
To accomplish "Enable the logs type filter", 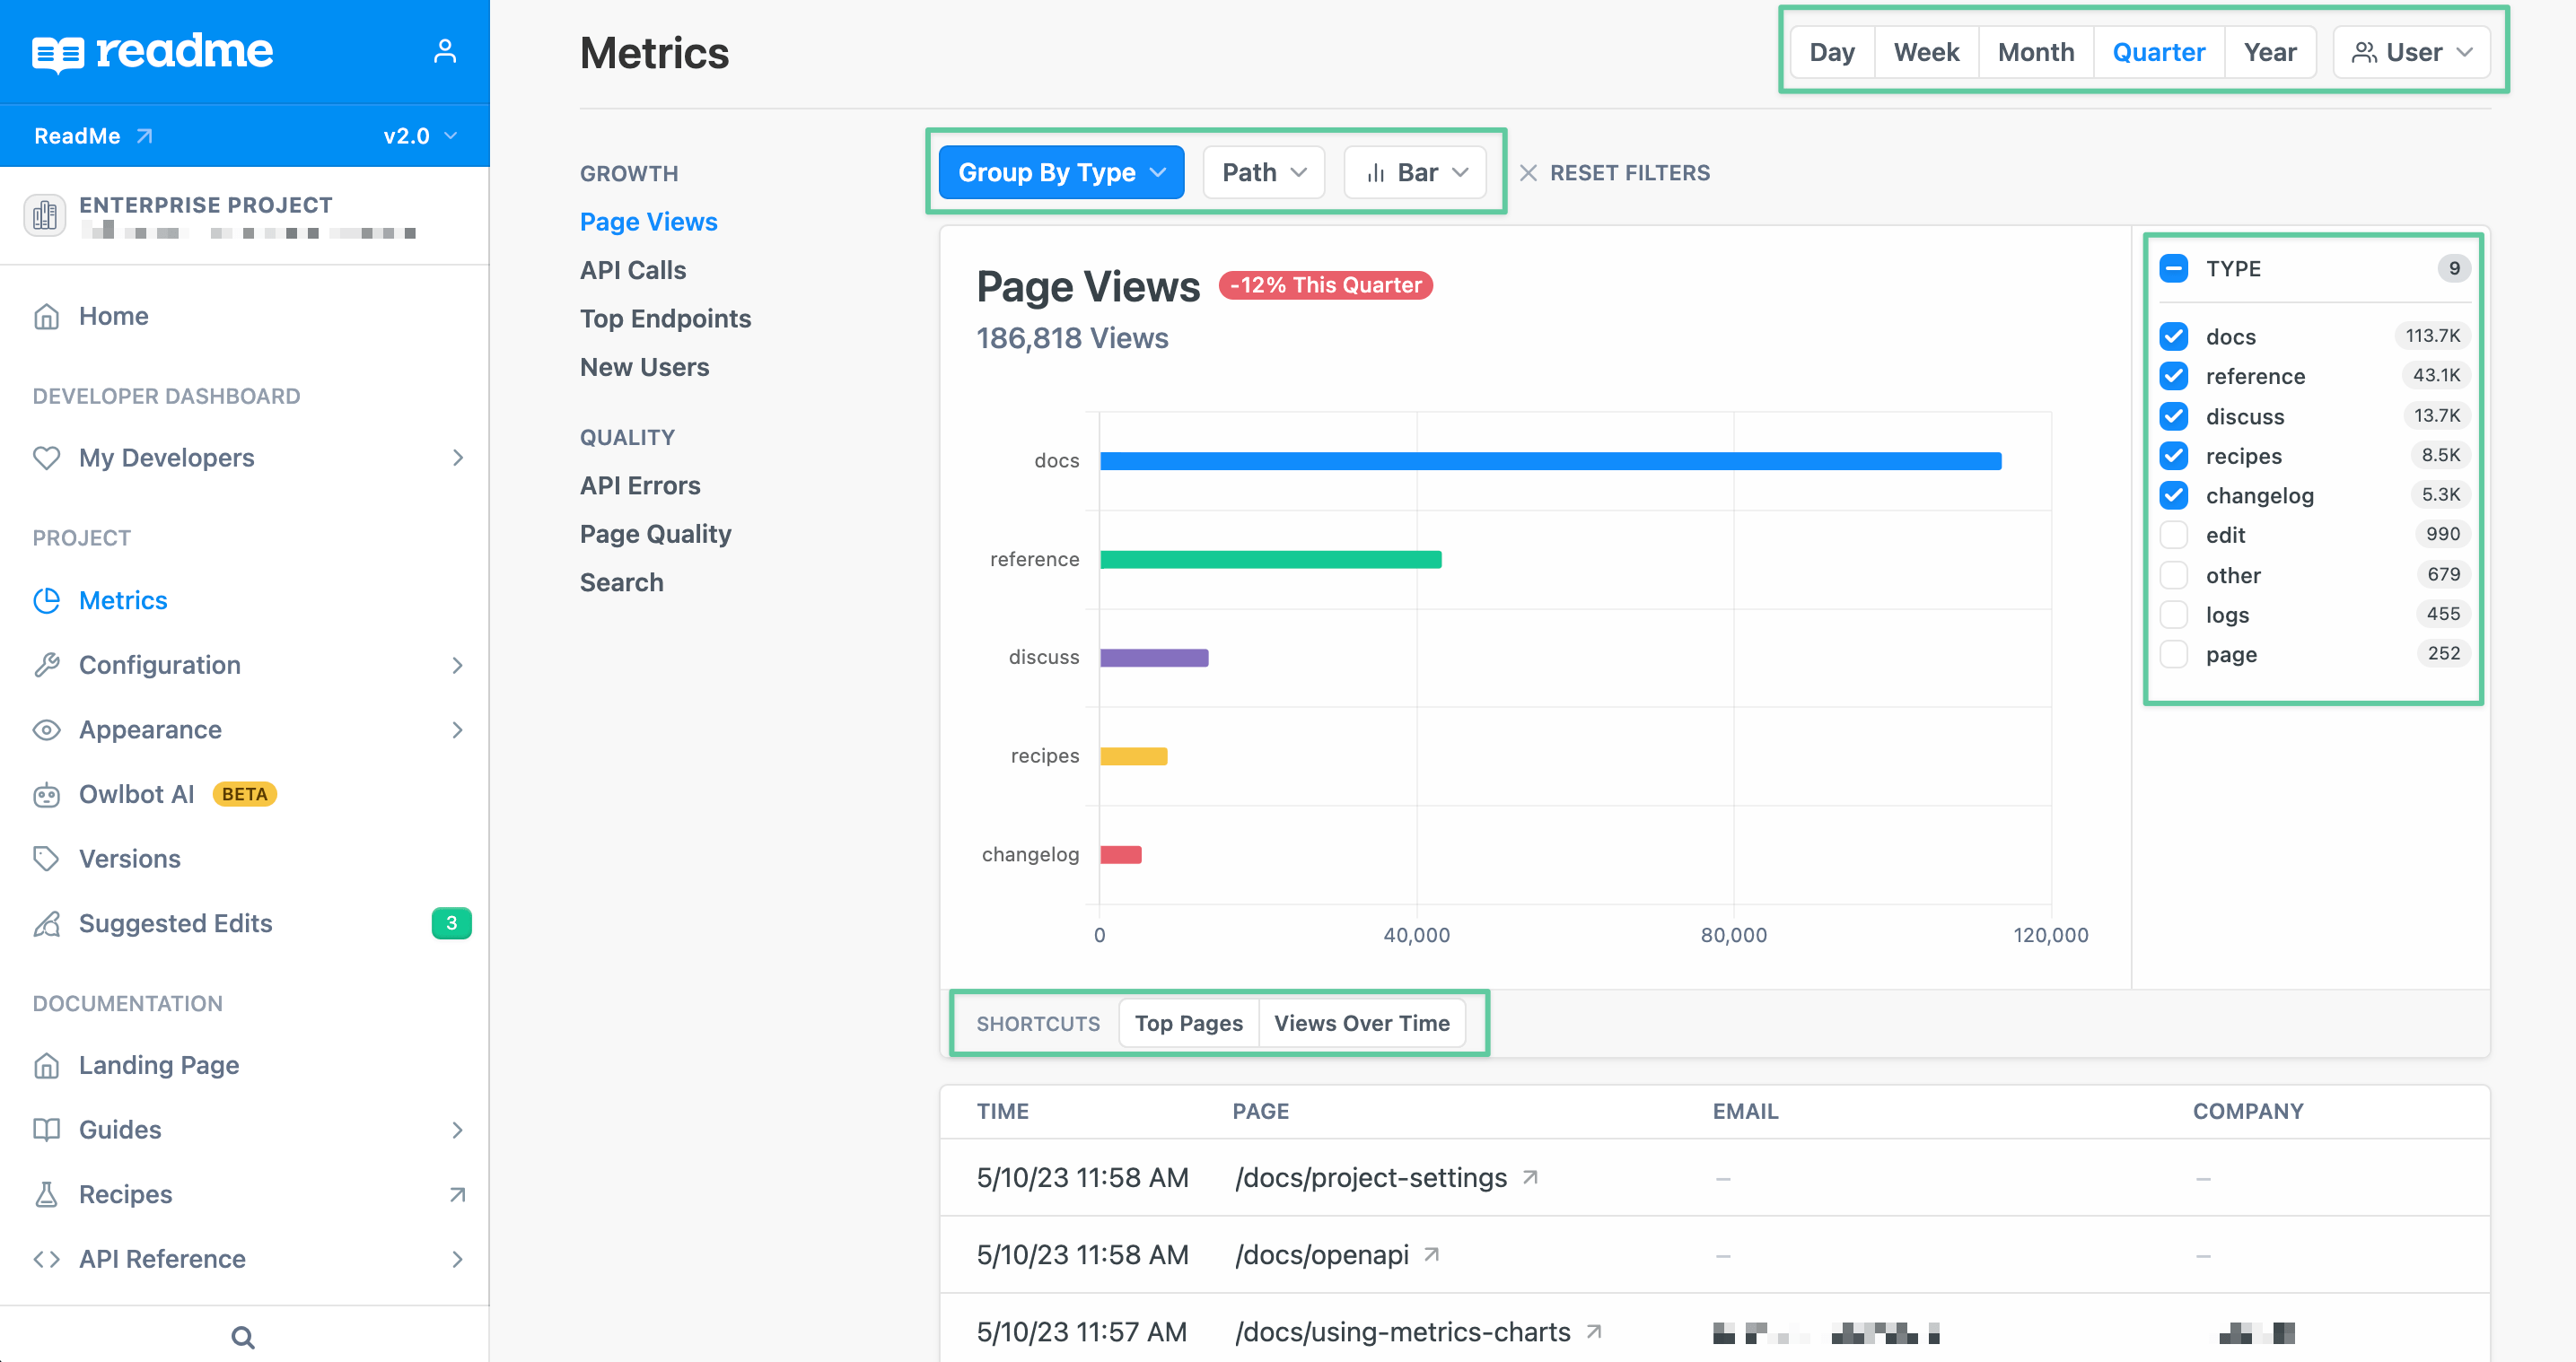I will coord(2173,614).
